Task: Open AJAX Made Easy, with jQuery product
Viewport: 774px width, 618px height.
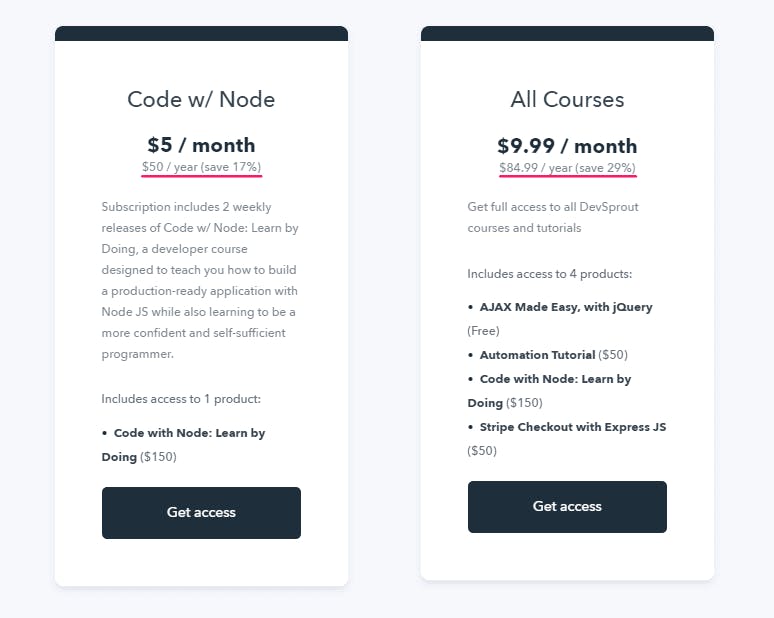Action: click(566, 307)
